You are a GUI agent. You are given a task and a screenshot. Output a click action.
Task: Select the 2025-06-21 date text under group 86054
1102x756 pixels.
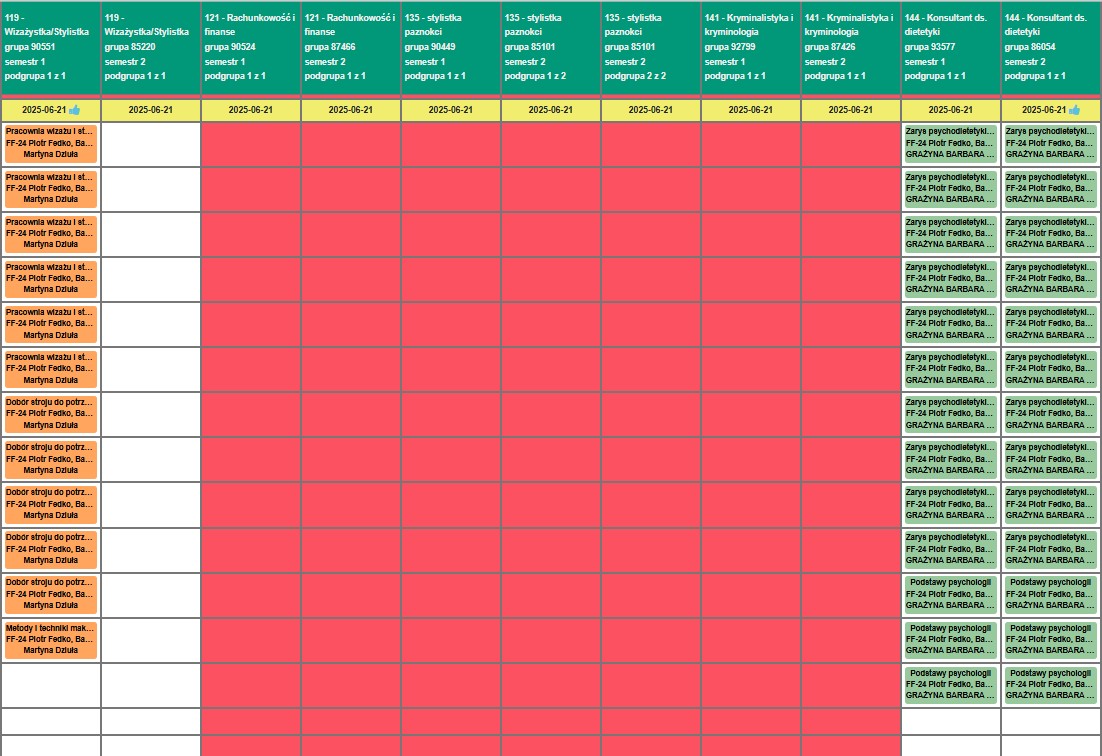[1044, 110]
